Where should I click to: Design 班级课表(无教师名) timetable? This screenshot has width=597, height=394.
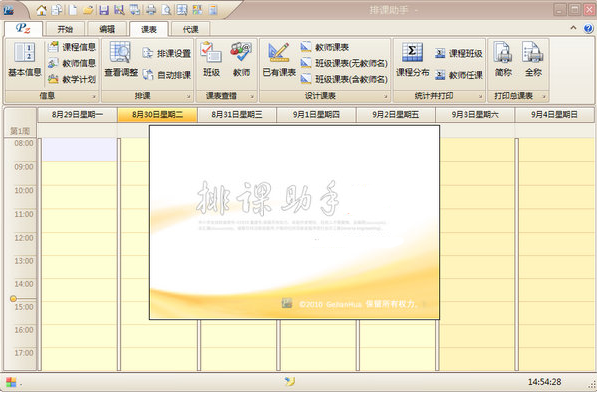pos(344,63)
